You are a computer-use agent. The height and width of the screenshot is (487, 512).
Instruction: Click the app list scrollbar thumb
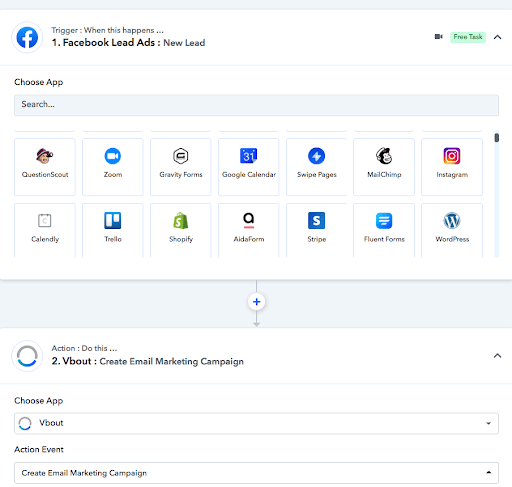(x=497, y=138)
